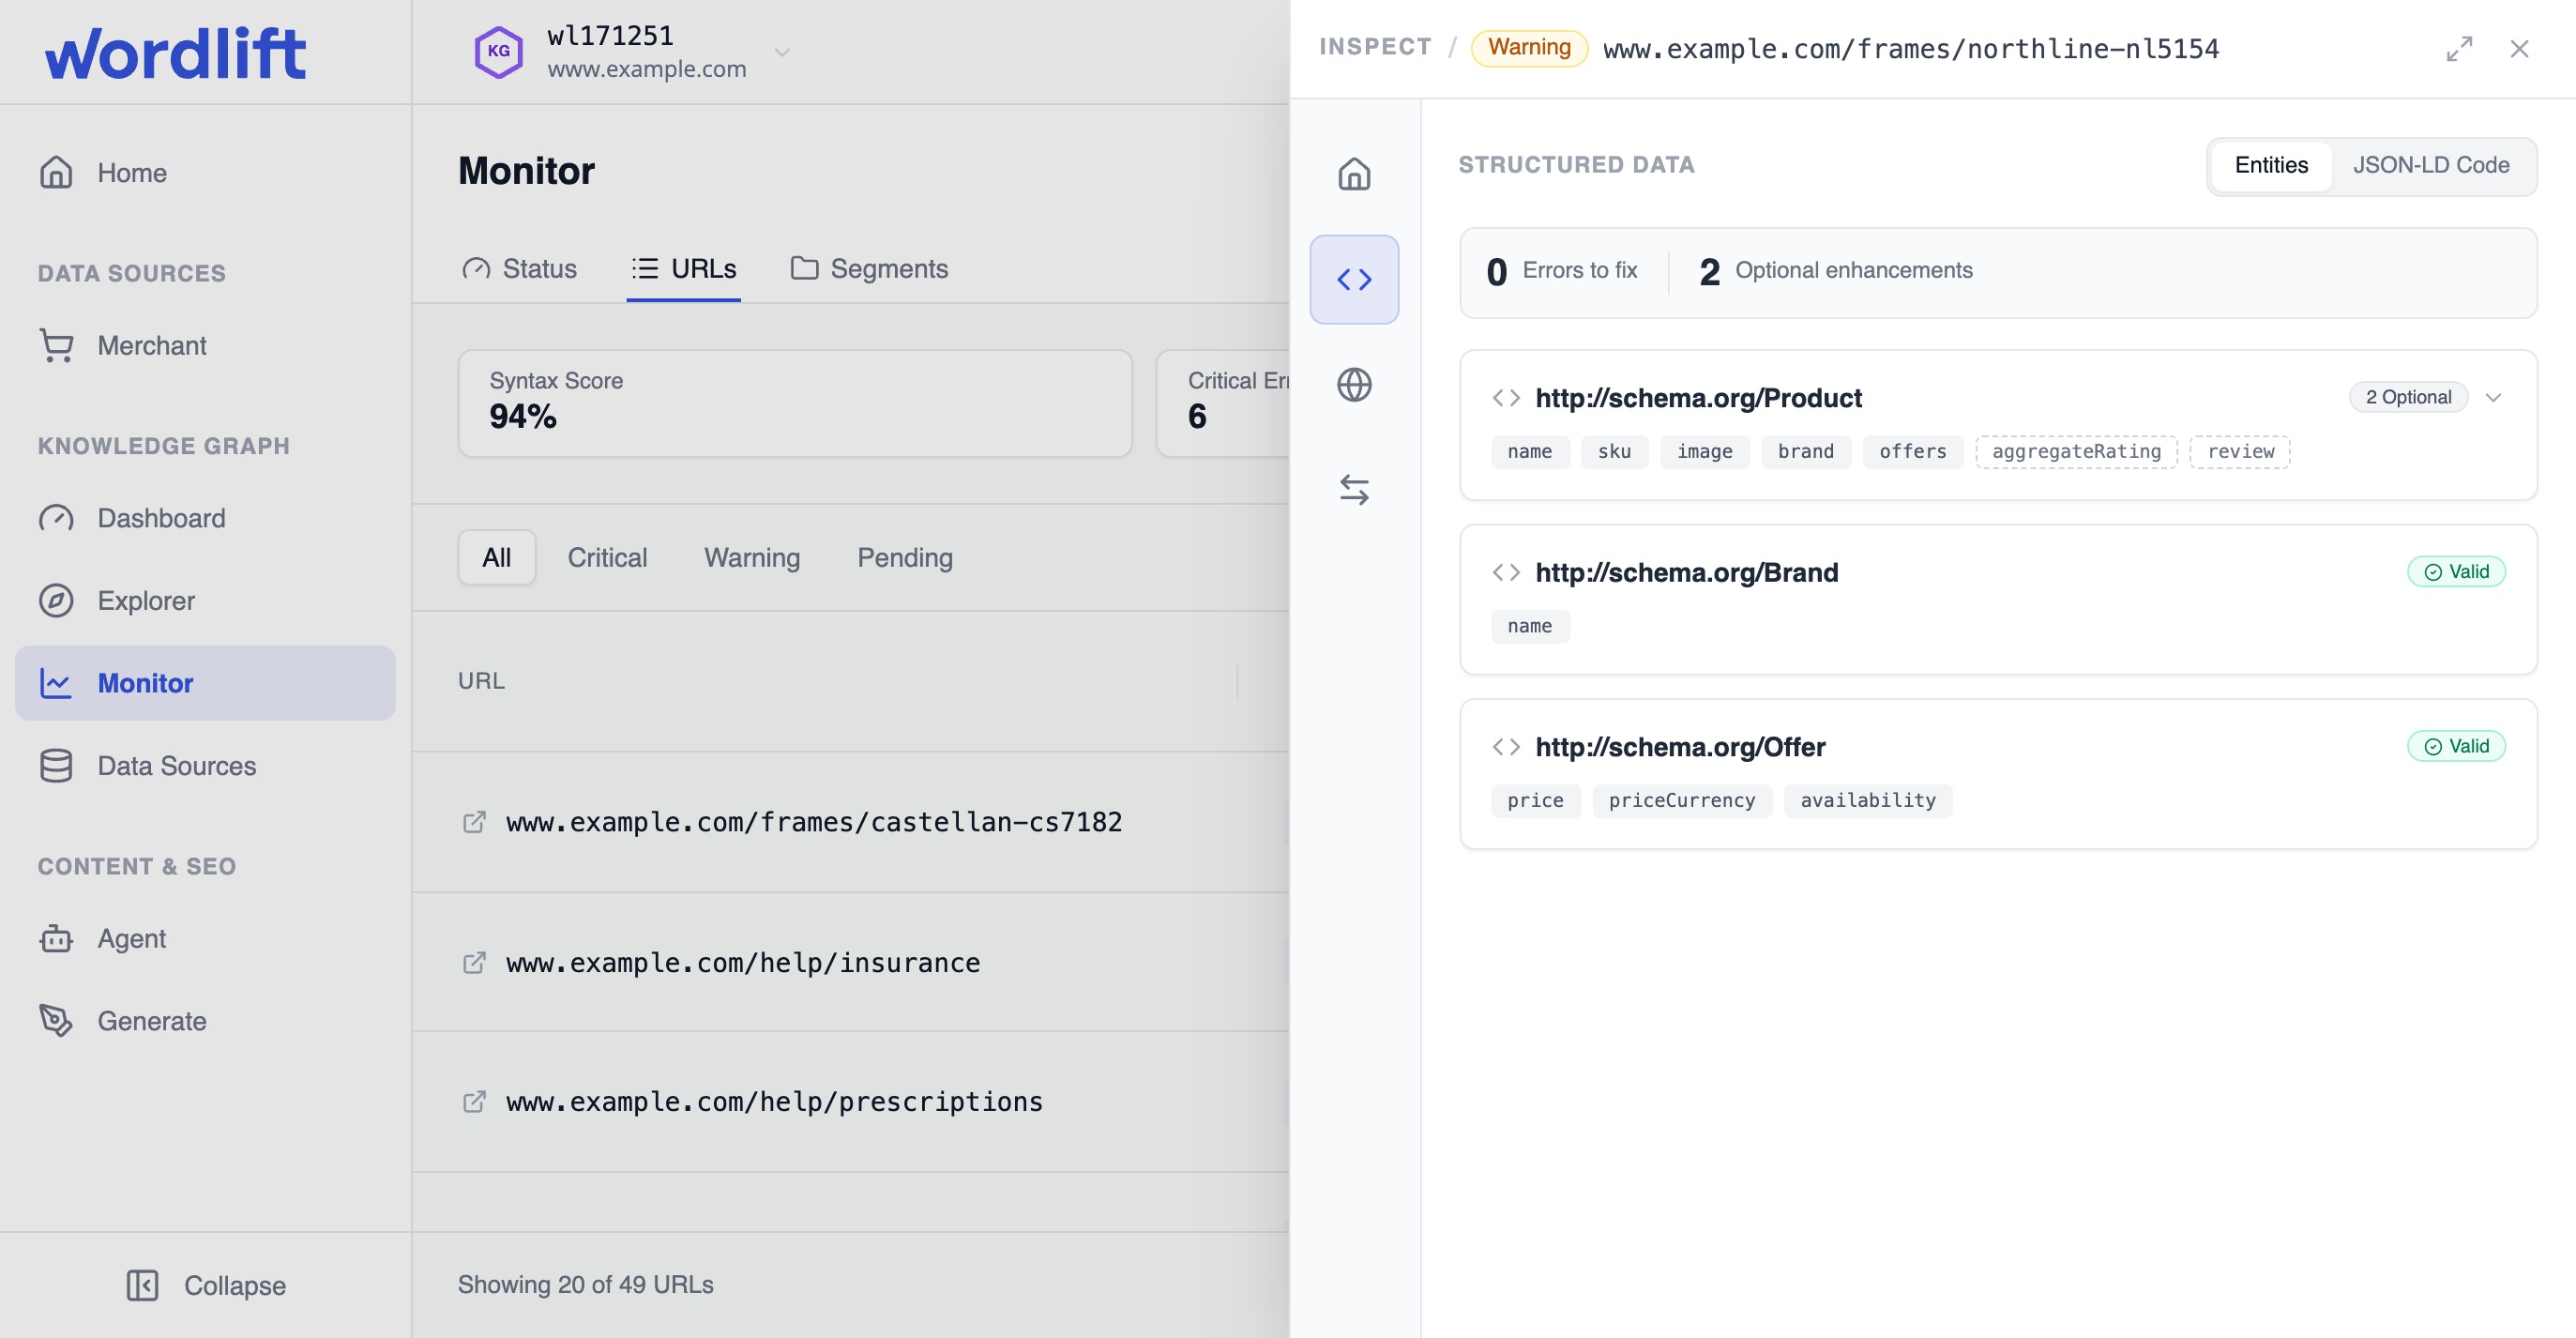Screen dimensions: 2576x1338
Task: Collapse the sidebar
Action: [206, 1285]
